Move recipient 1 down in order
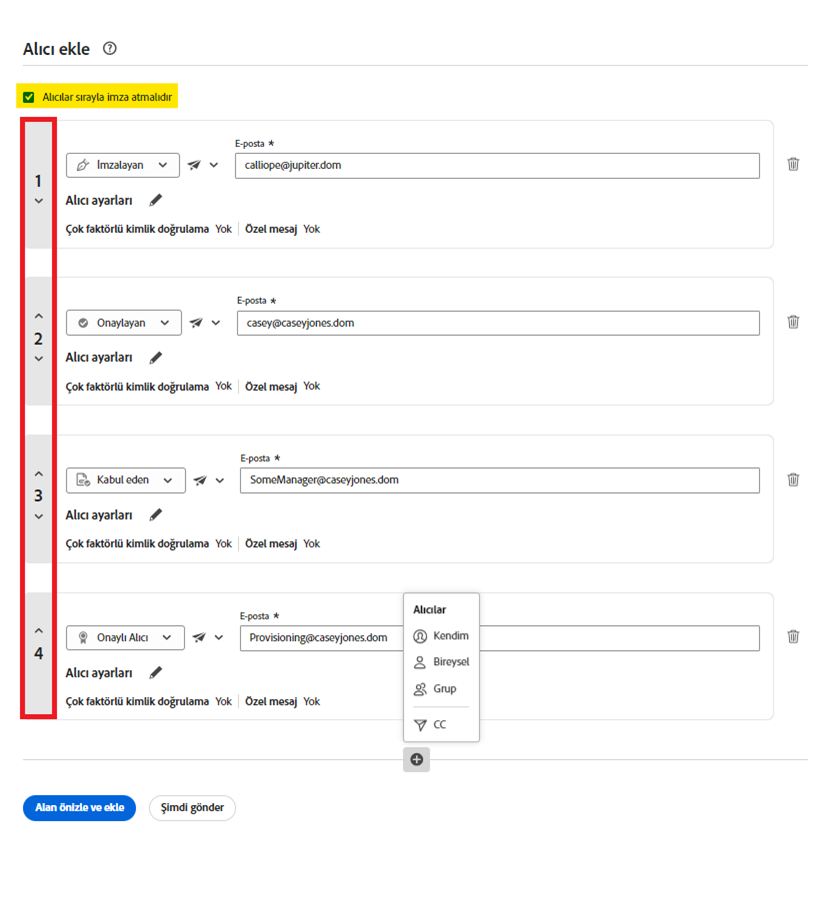830x917 pixels. [x=39, y=201]
